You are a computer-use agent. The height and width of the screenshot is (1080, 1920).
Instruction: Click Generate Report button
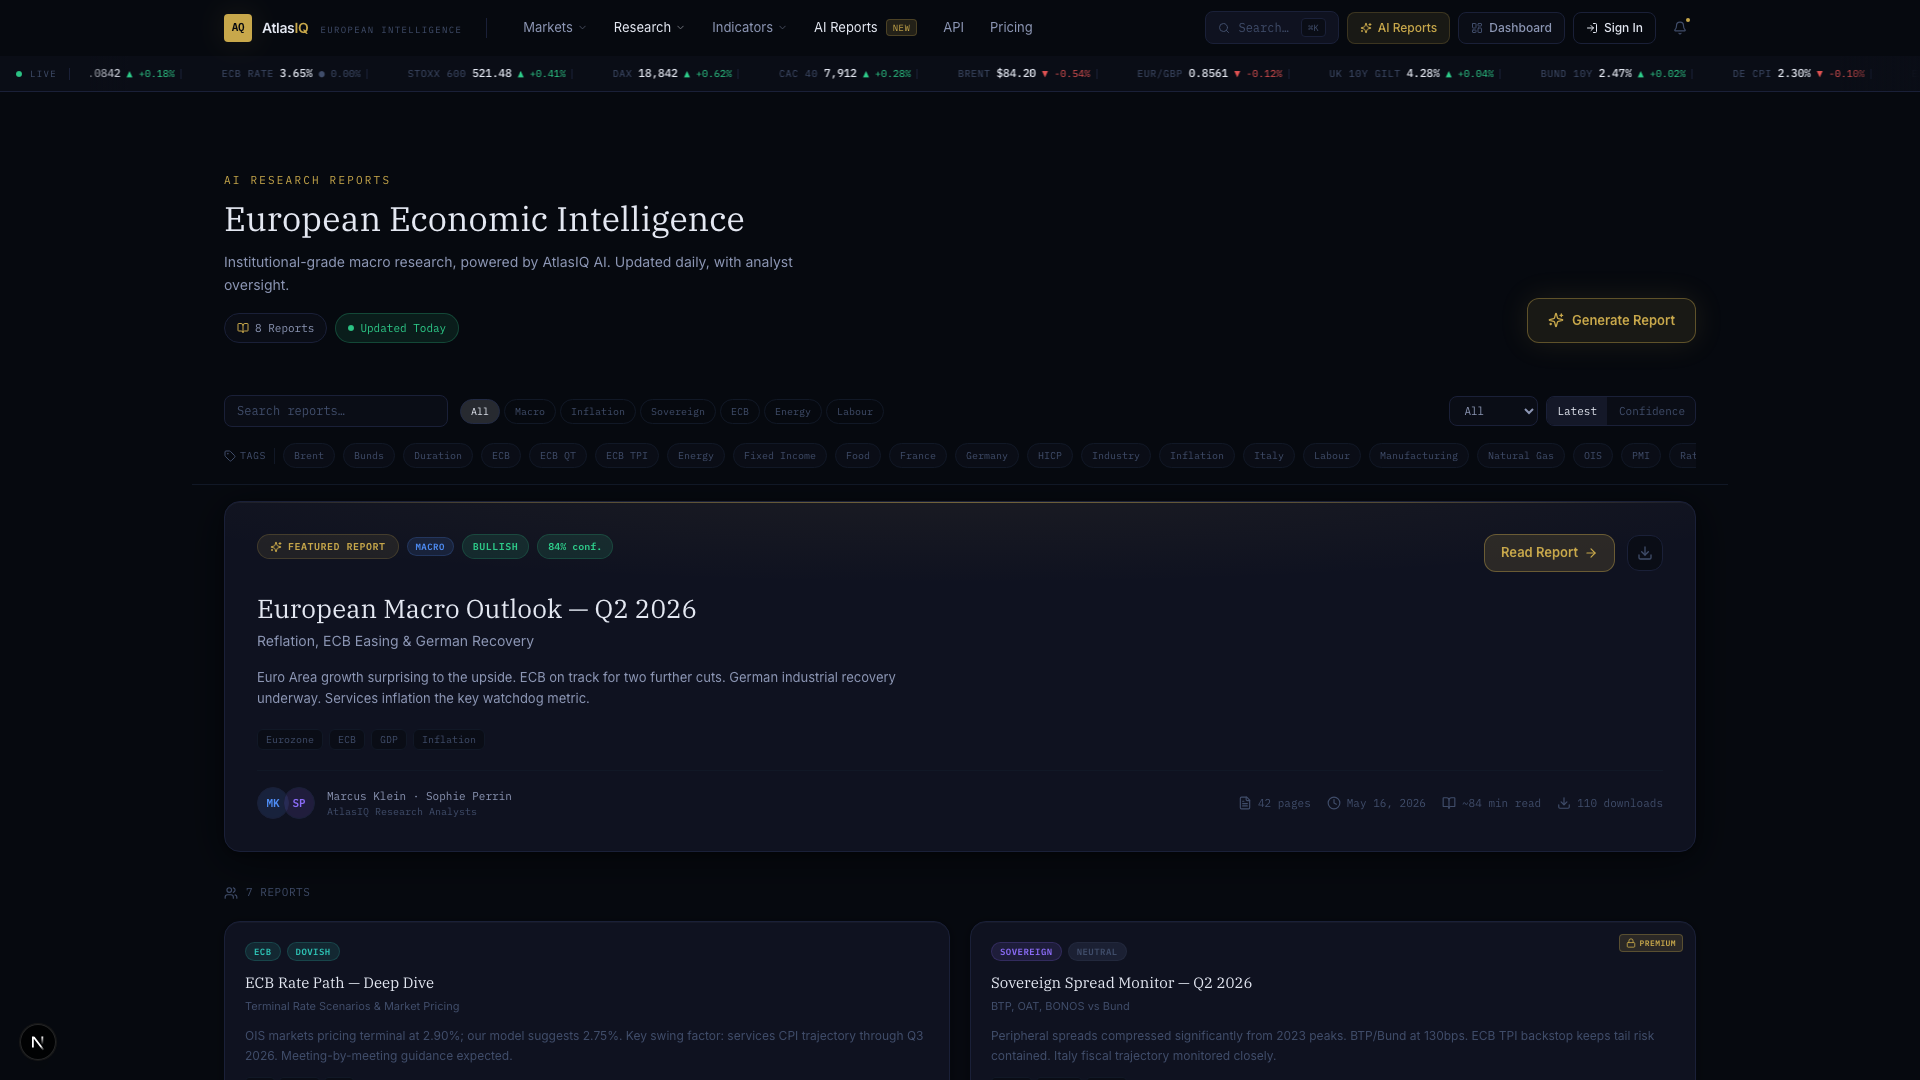click(x=1611, y=320)
